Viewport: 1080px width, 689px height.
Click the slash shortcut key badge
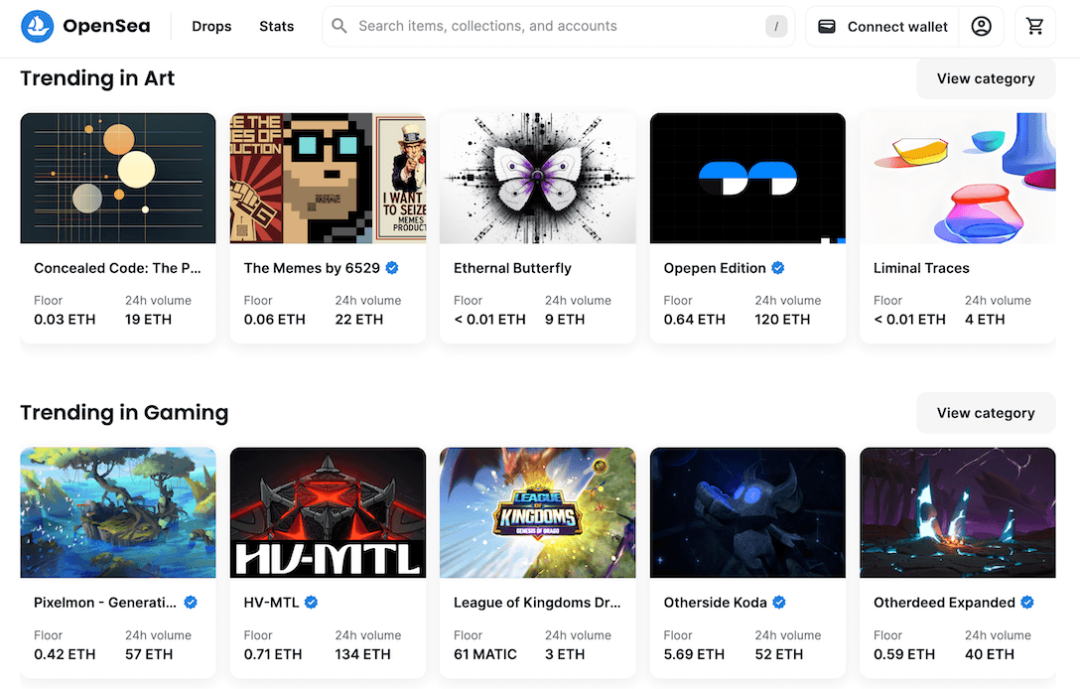coord(776,26)
